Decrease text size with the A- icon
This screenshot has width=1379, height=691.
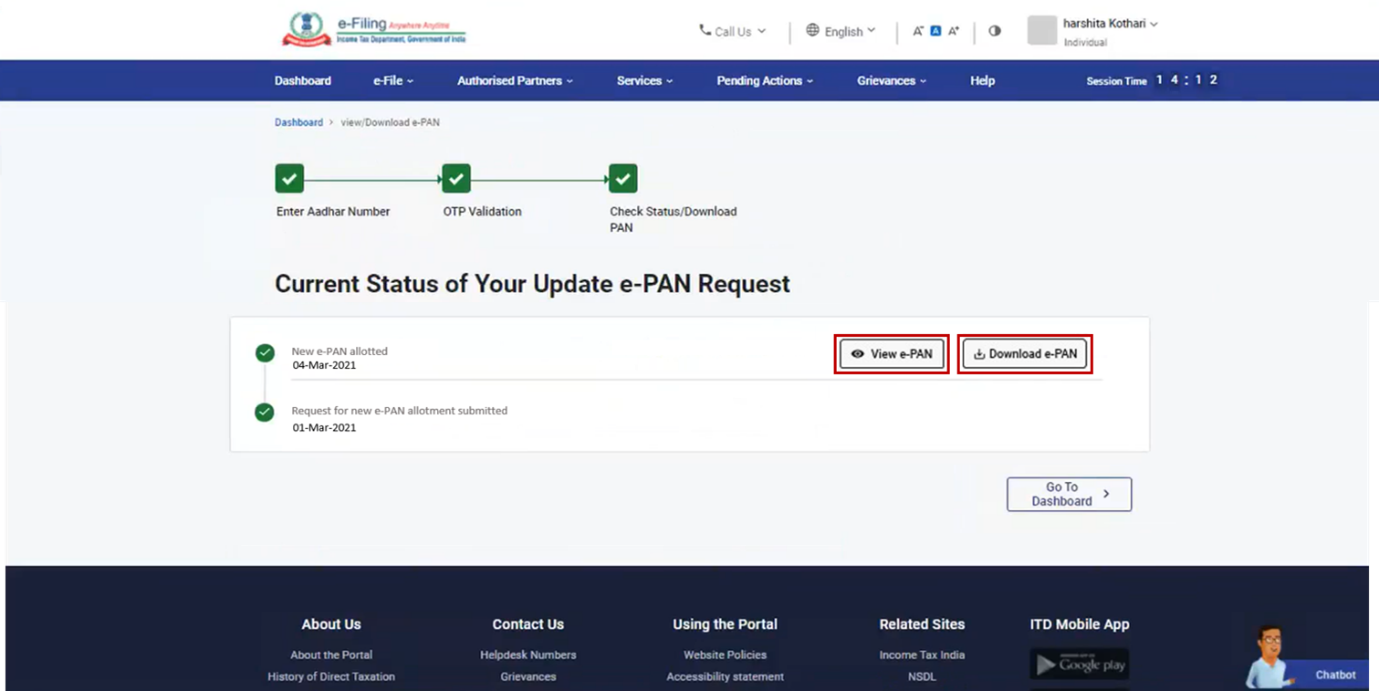(917, 31)
